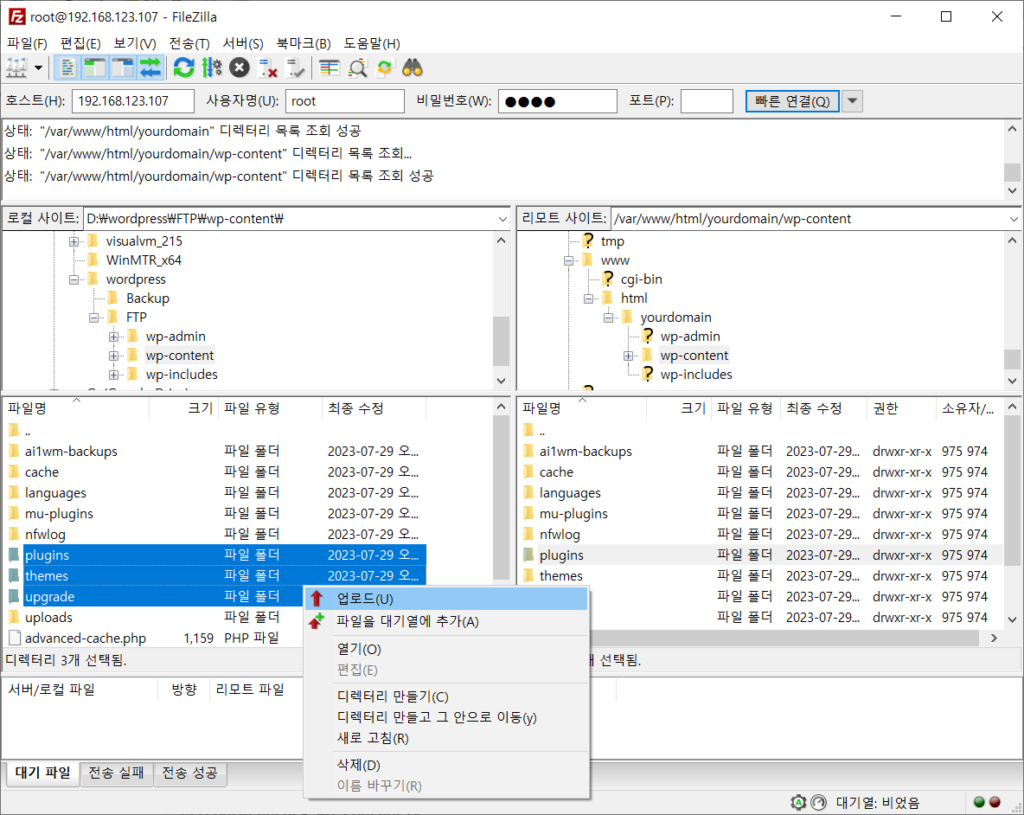The height and width of the screenshot is (815, 1024).
Task: Choose 삭제(D) from the context menu
Action: [x=446, y=765]
